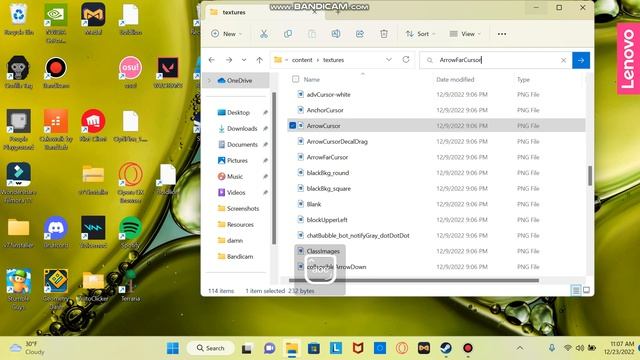Expand the OneDrive tree node

click(x=210, y=81)
